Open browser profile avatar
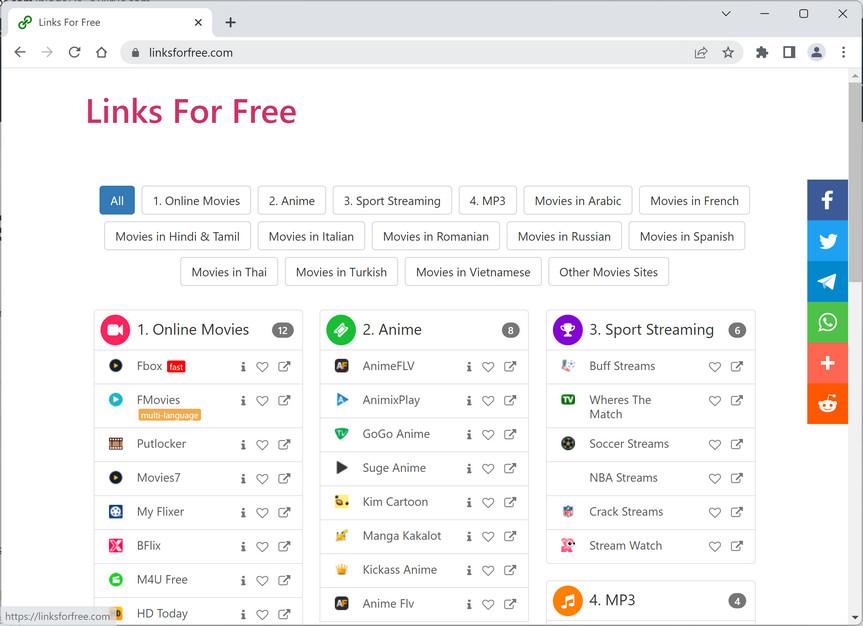 click(816, 52)
